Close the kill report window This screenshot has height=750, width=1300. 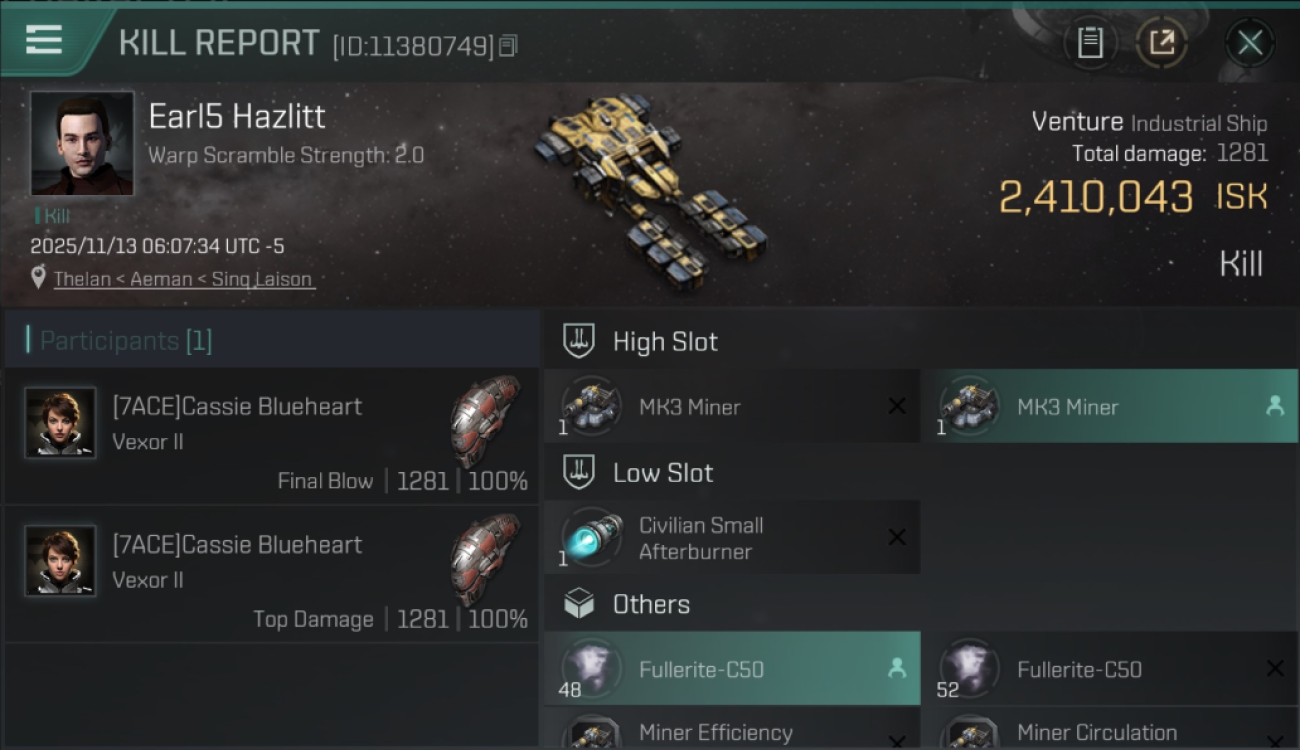pyautogui.click(x=1249, y=43)
